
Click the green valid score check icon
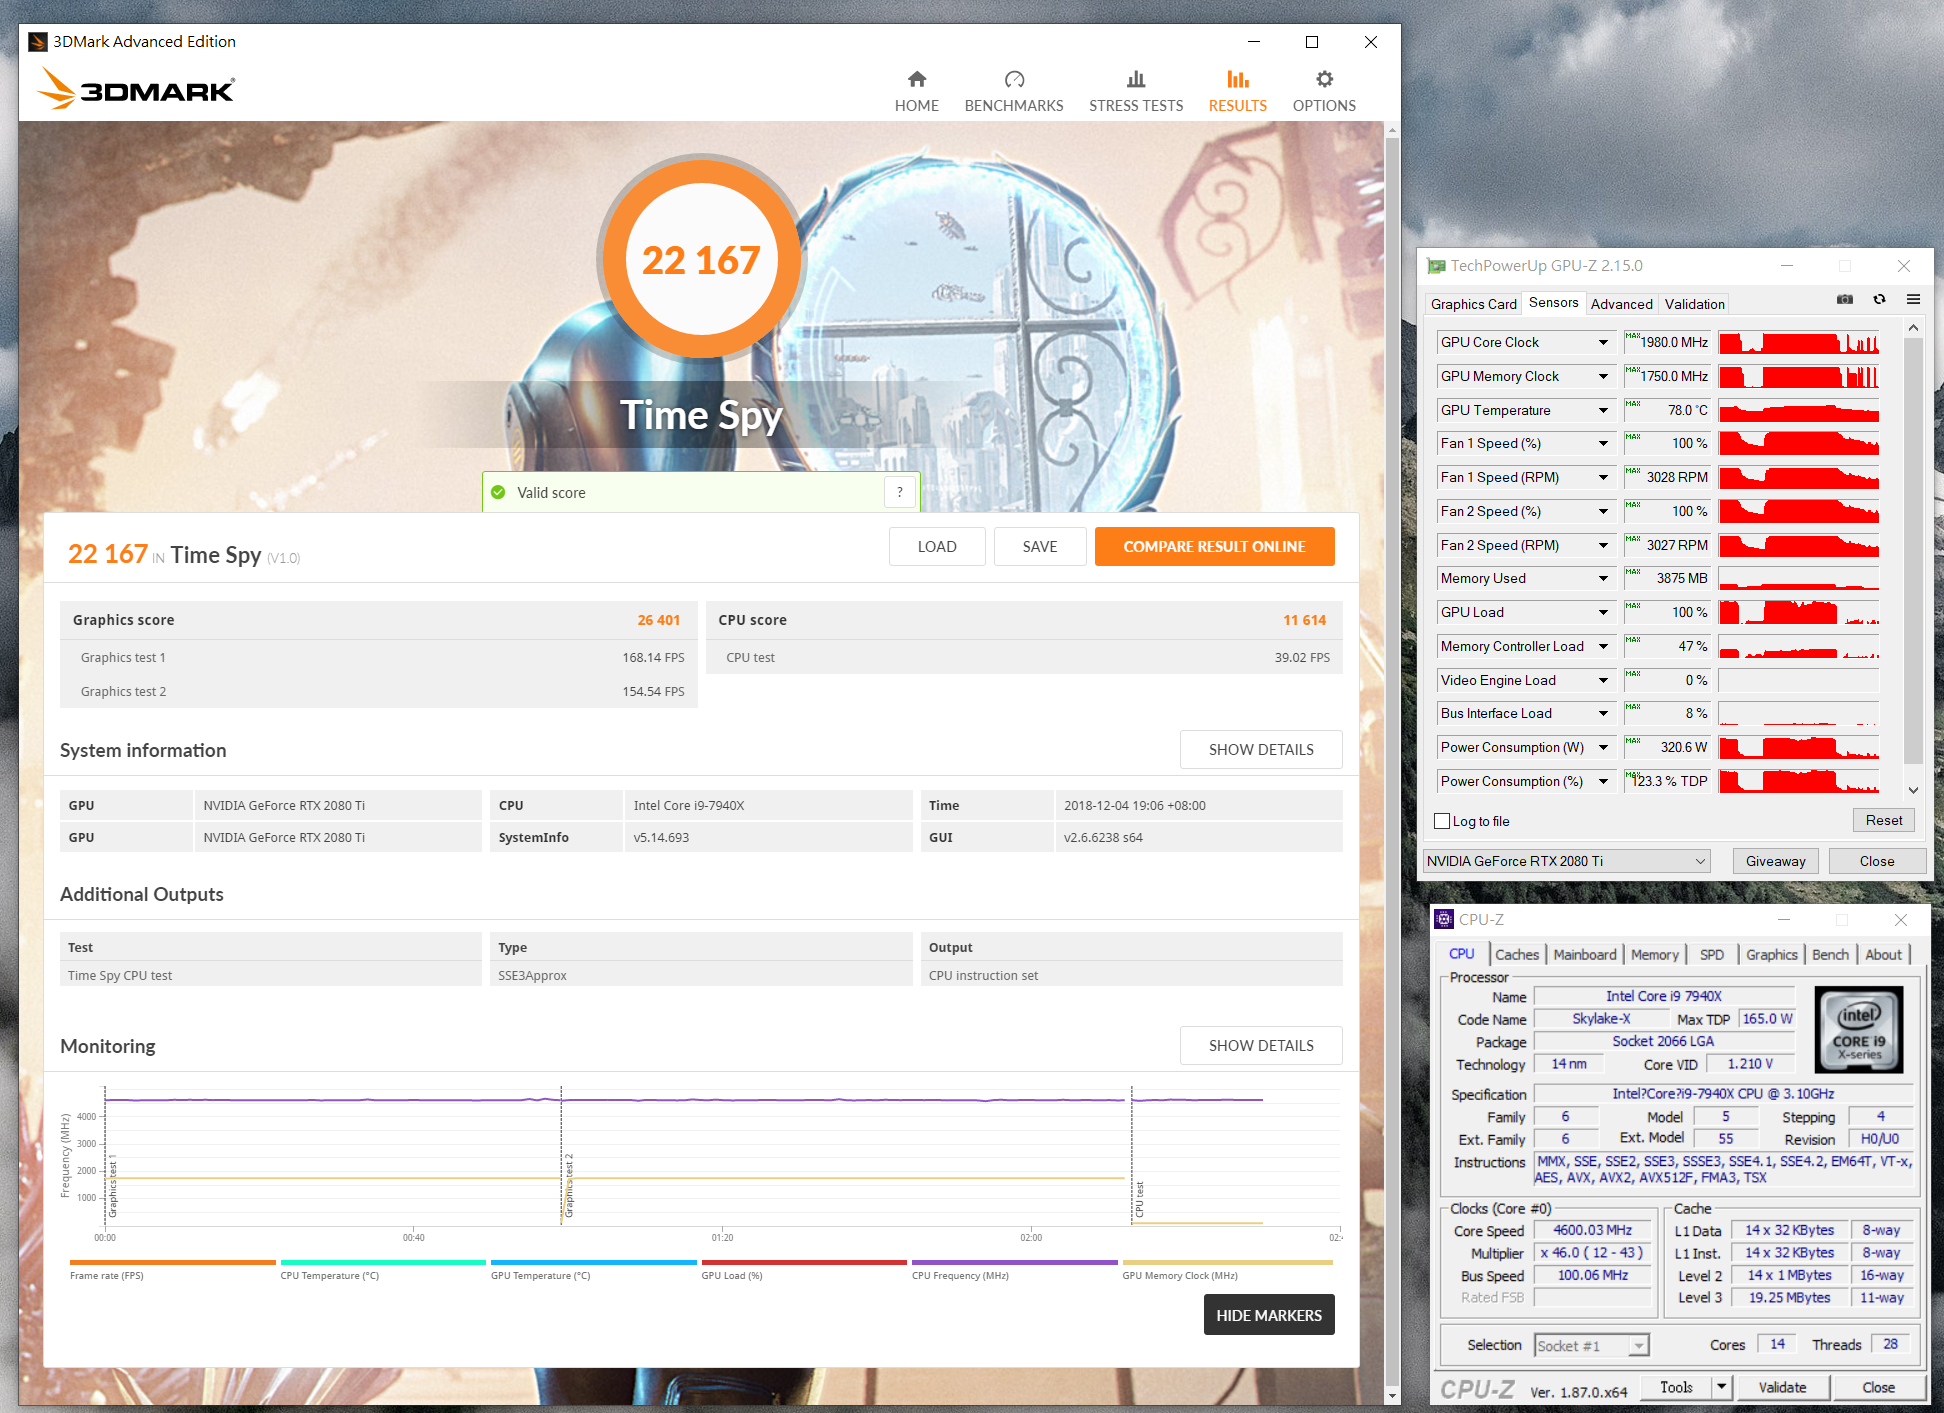[498, 492]
